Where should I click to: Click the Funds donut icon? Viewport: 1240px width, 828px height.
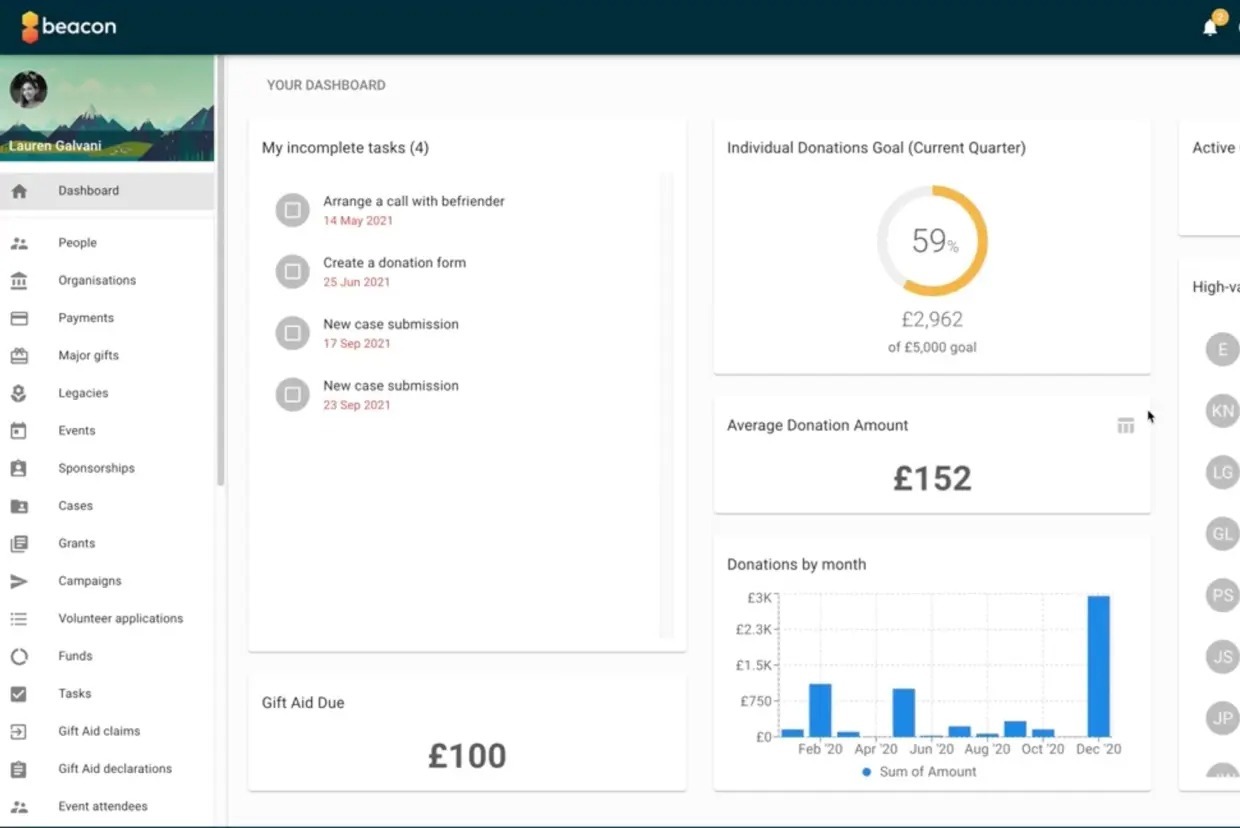[x=19, y=657]
